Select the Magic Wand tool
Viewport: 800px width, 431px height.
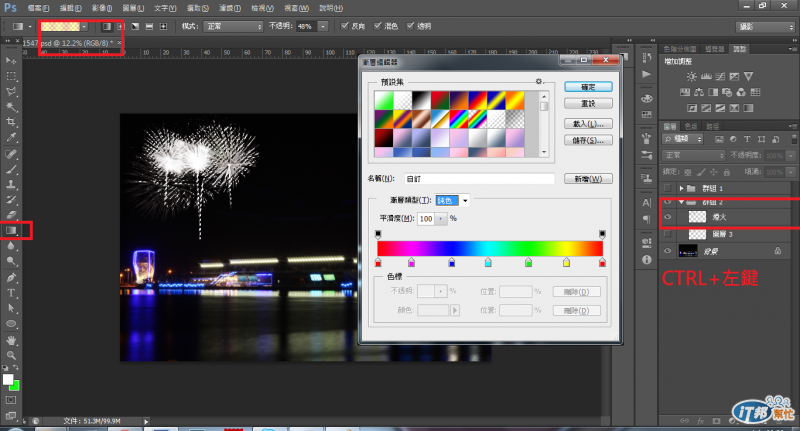pos(11,107)
